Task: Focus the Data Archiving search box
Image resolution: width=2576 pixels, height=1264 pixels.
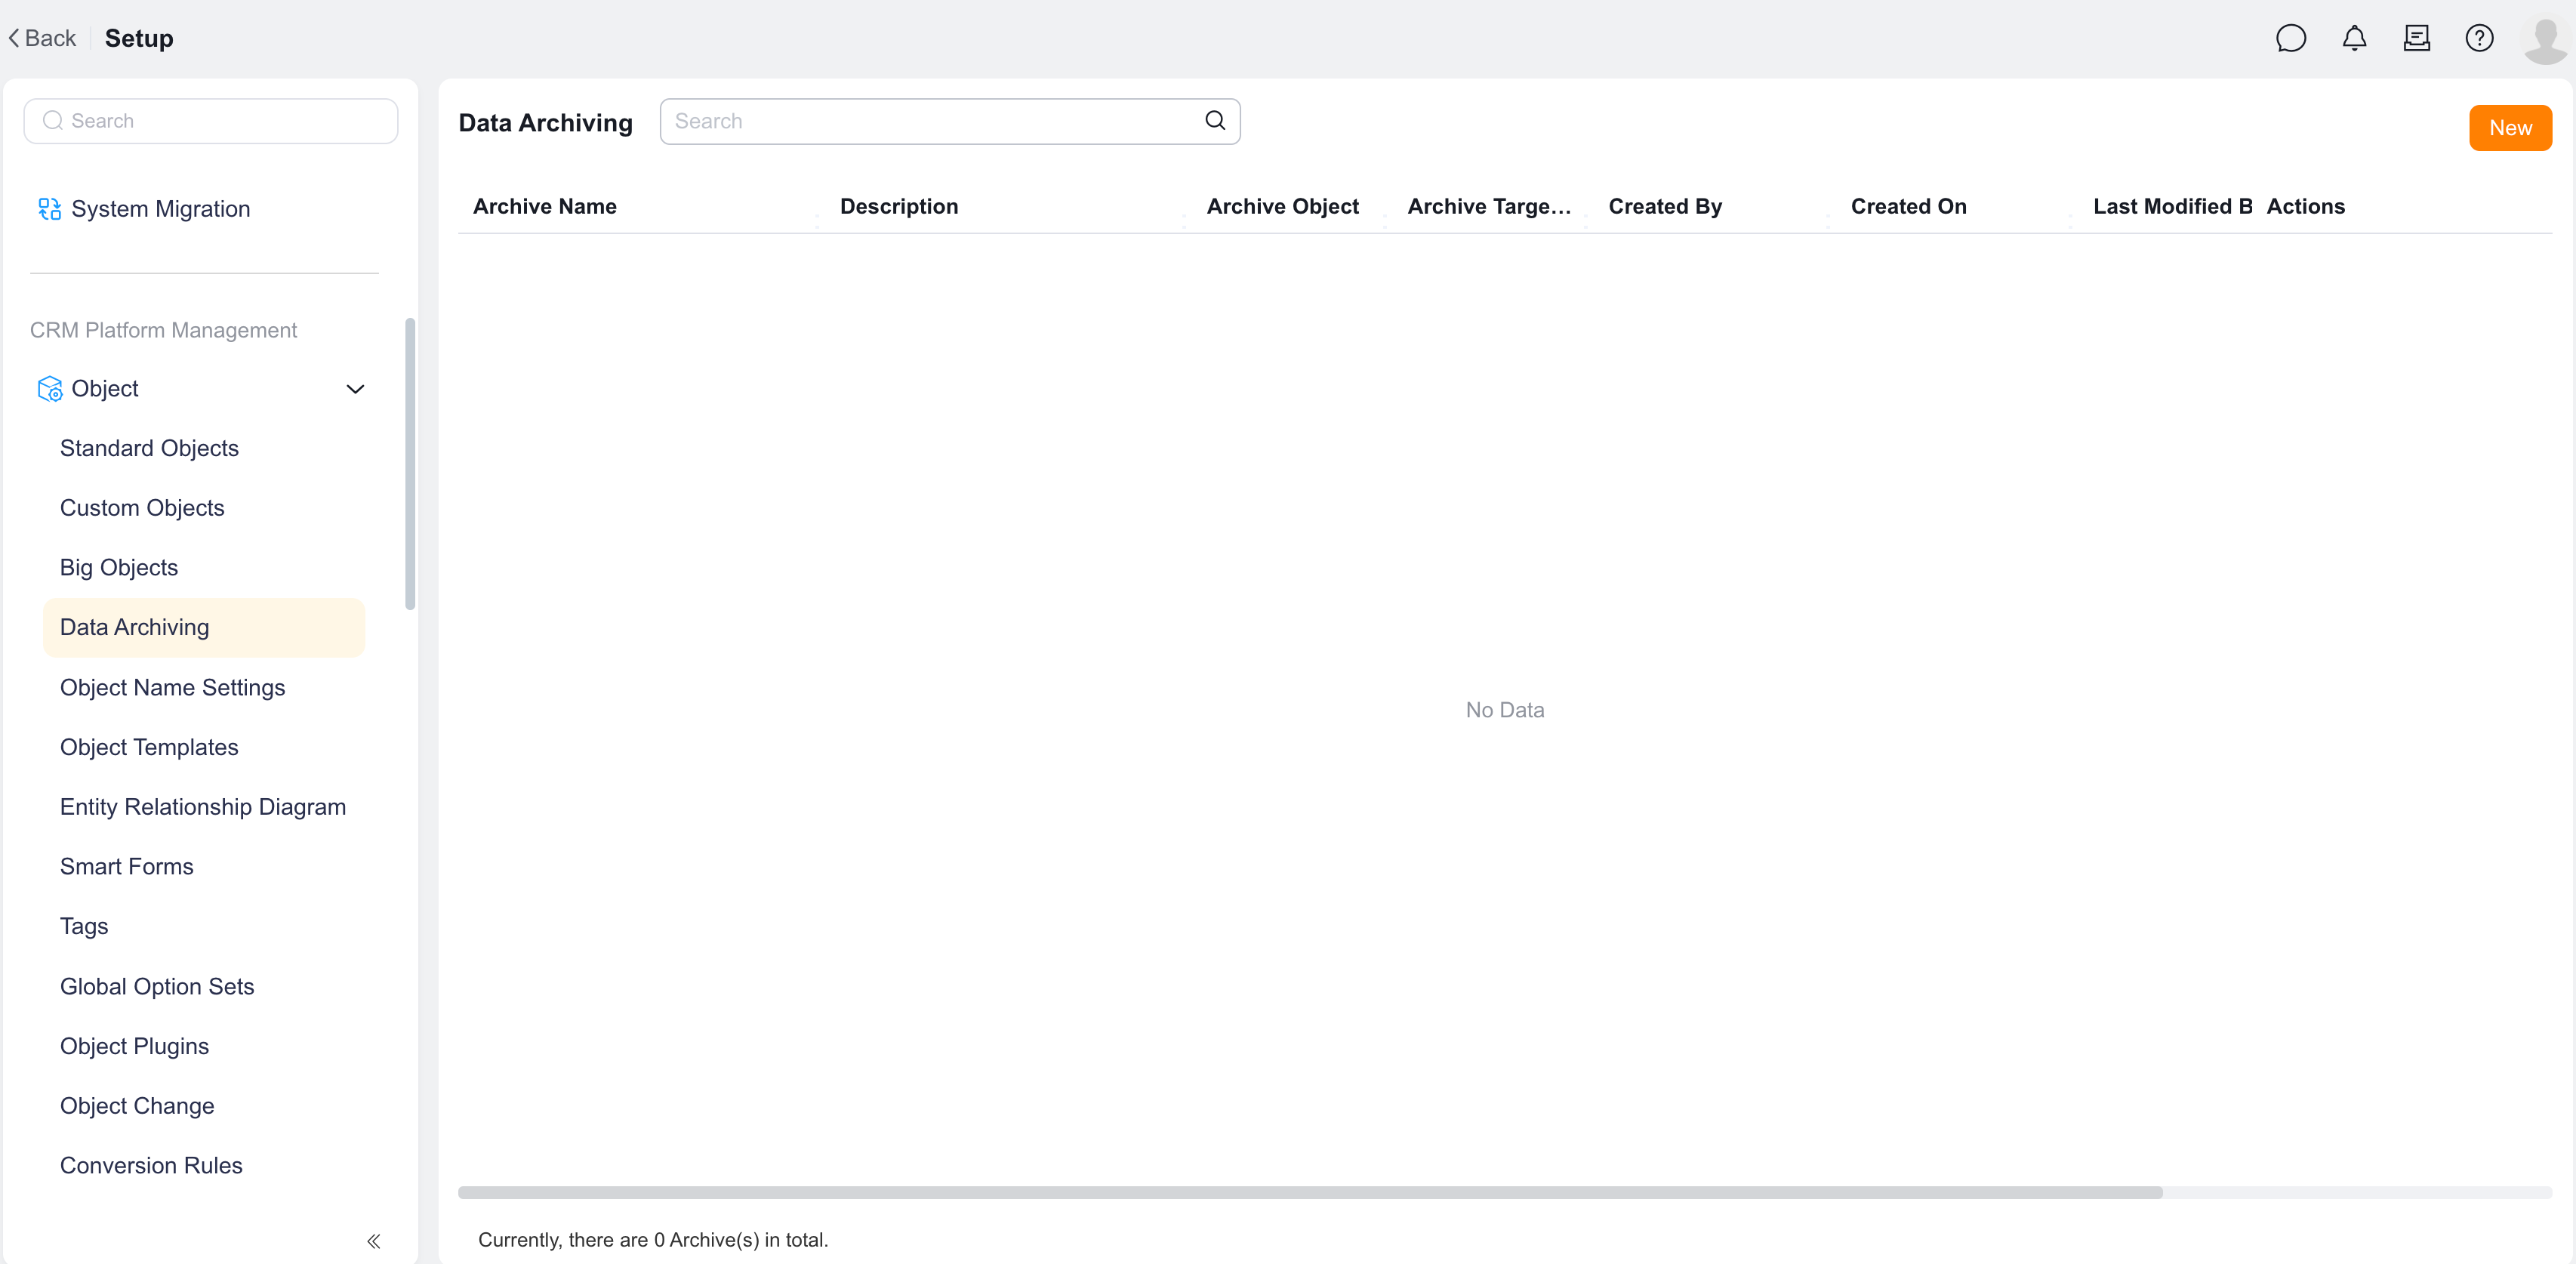Action: [x=950, y=121]
